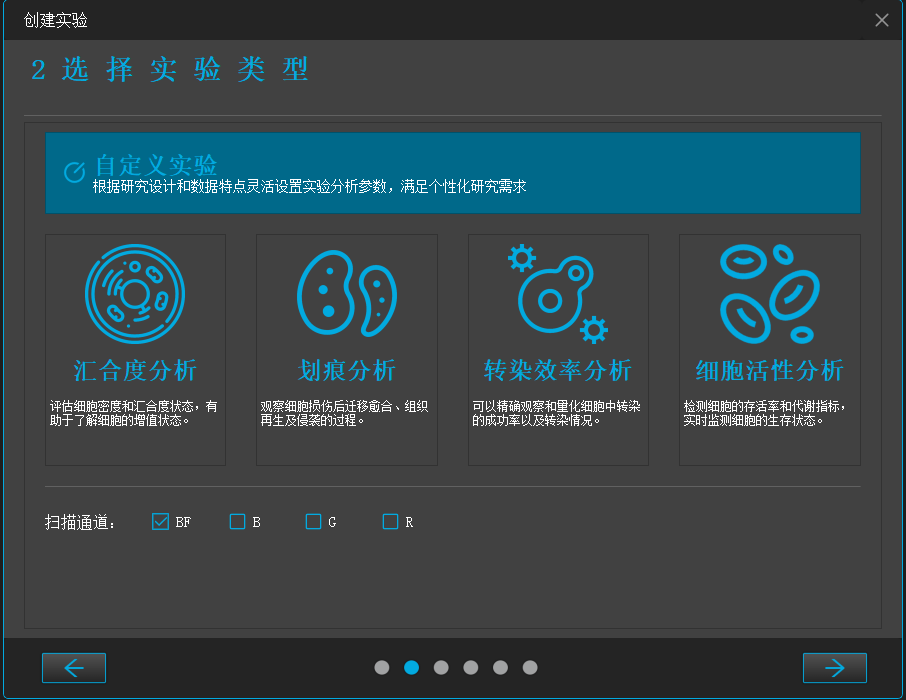The image size is (906, 700).
Task: Jump to the last step dot
Action: click(x=530, y=667)
